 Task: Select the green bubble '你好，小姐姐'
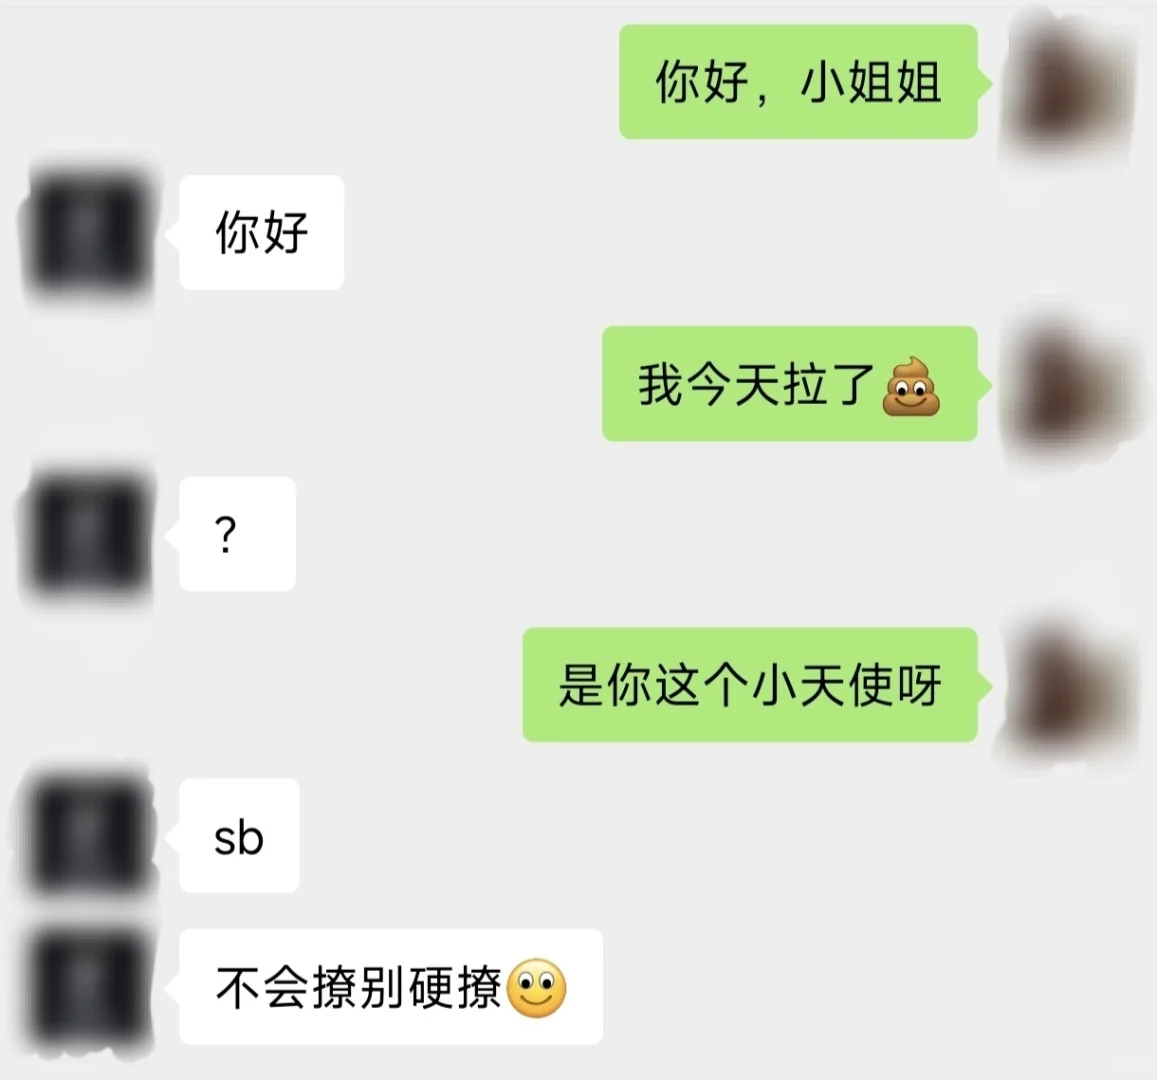pyautogui.click(x=798, y=82)
